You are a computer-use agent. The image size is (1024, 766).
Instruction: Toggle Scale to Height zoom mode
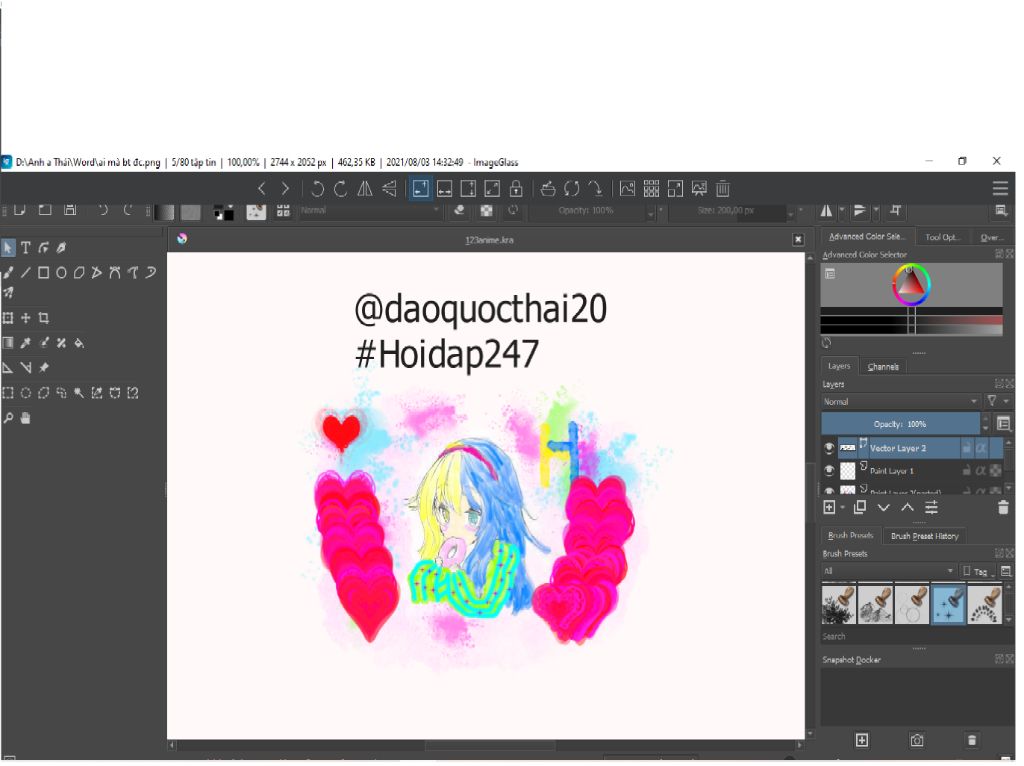[468, 189]
